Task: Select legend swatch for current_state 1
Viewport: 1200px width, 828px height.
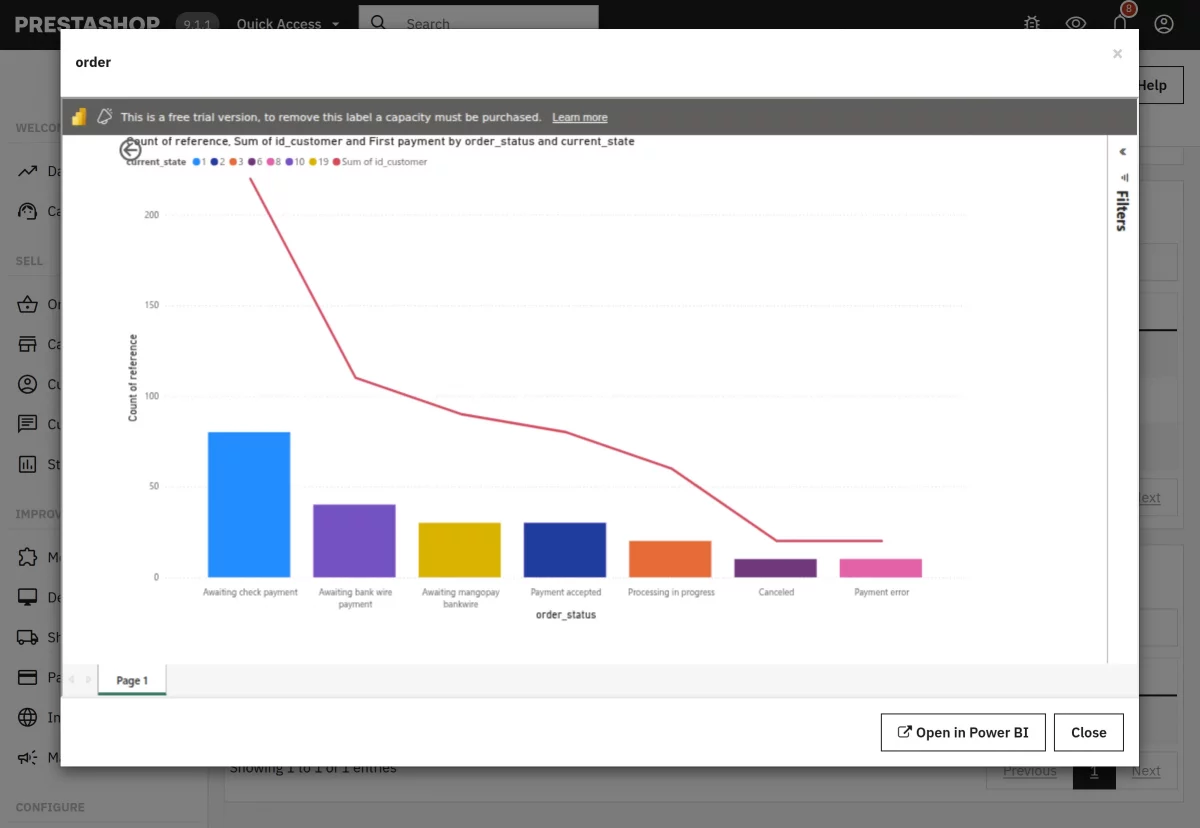Action: pos(197,162)
